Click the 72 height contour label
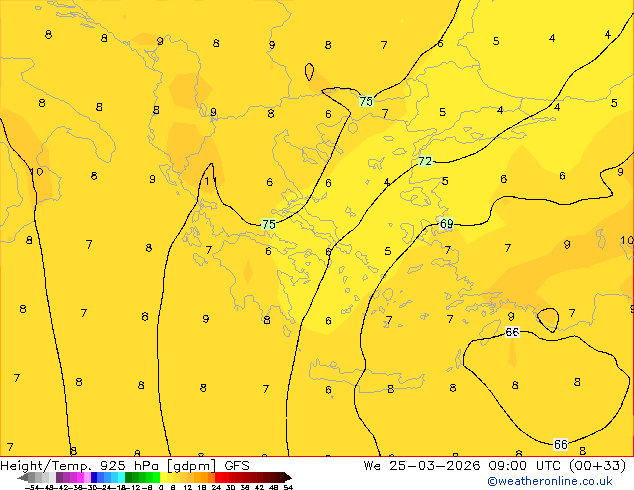This screenshot has height=490, width=634. point(425,161)
